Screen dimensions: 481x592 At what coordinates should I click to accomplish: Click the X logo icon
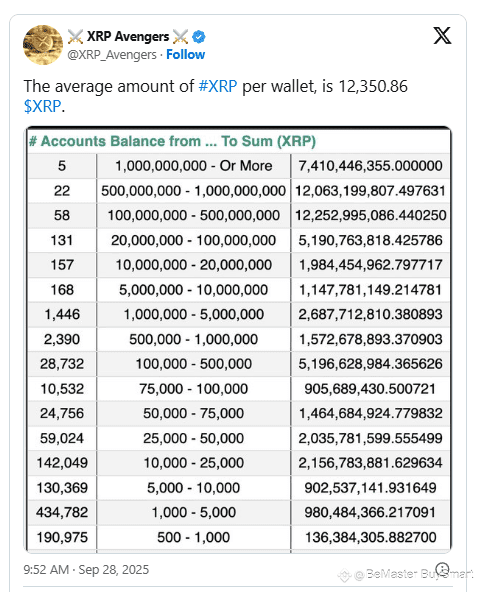click(442, 35)
